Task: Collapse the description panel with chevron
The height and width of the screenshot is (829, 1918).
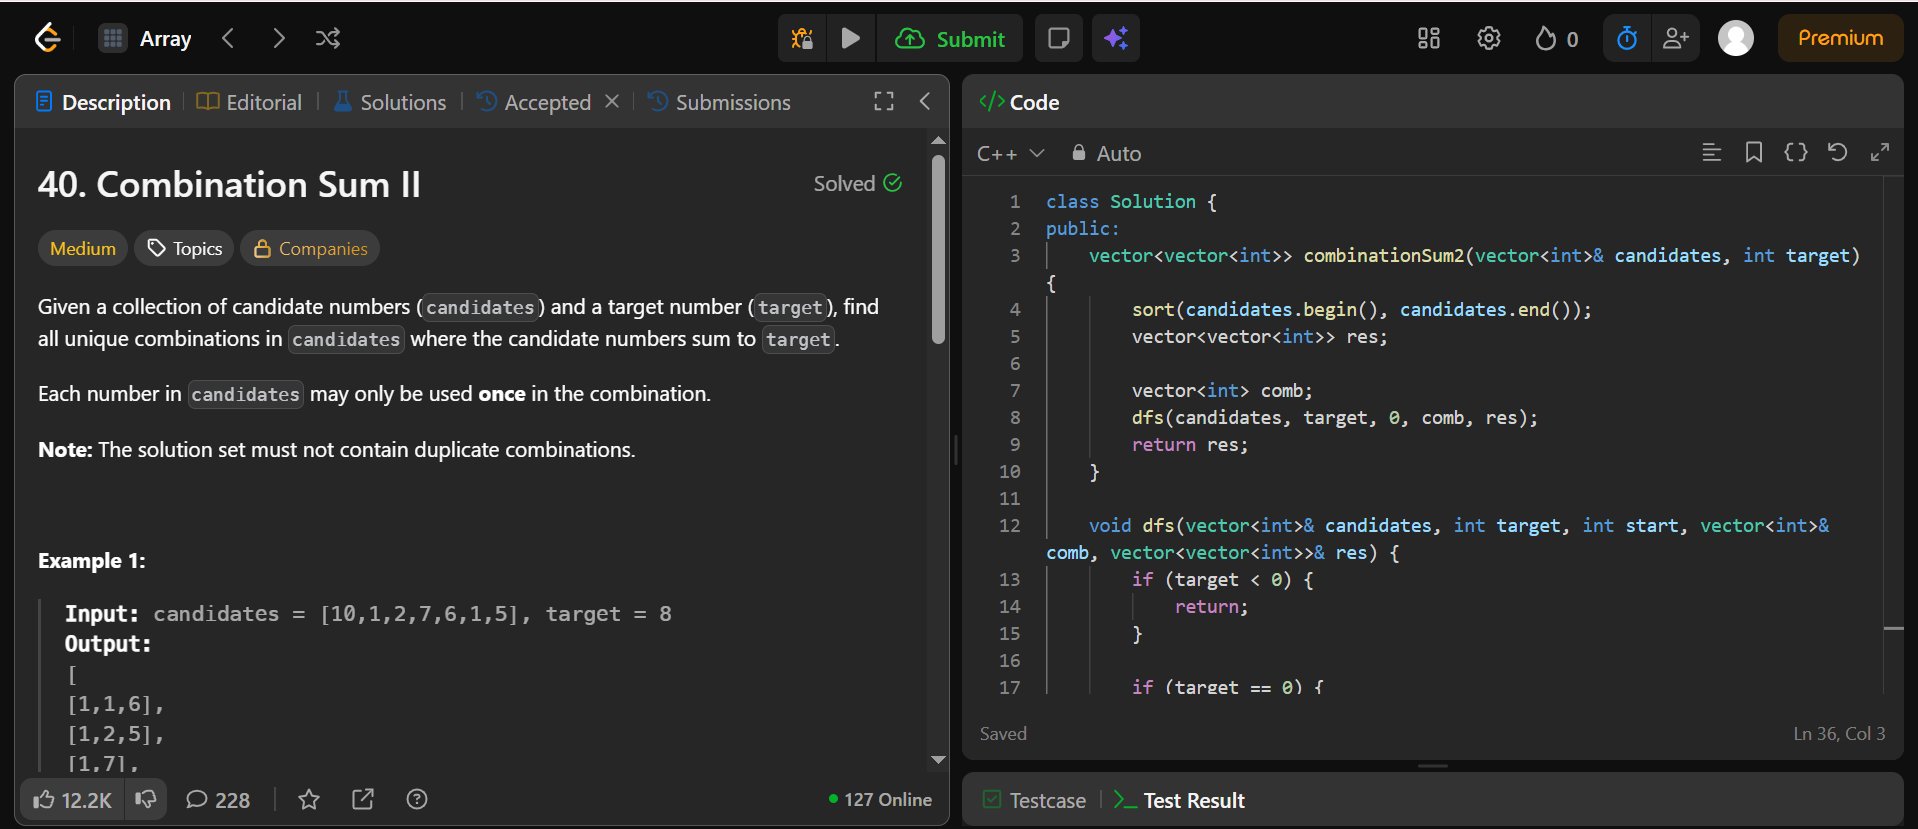Action: pyautogui.click(x=925, y=102)
